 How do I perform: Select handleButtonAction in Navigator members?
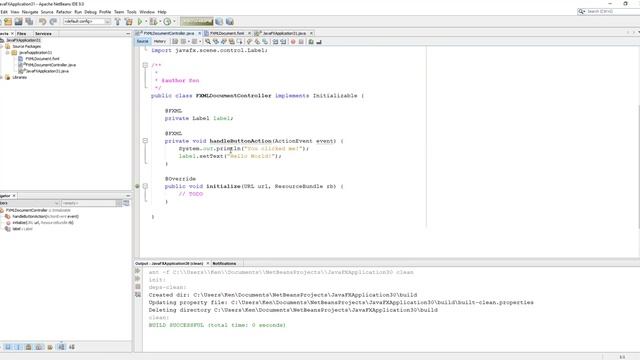(x=45, y=216)
